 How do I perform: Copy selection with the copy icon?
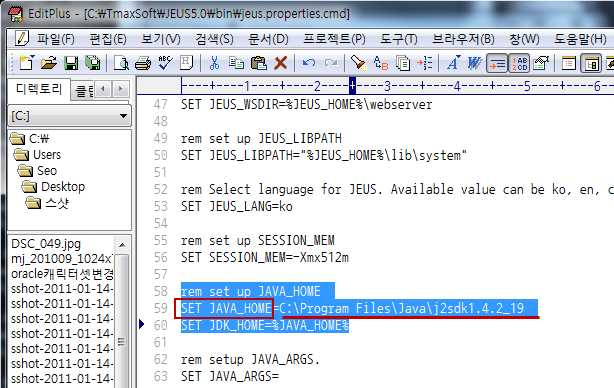click(x=236, y=63)
